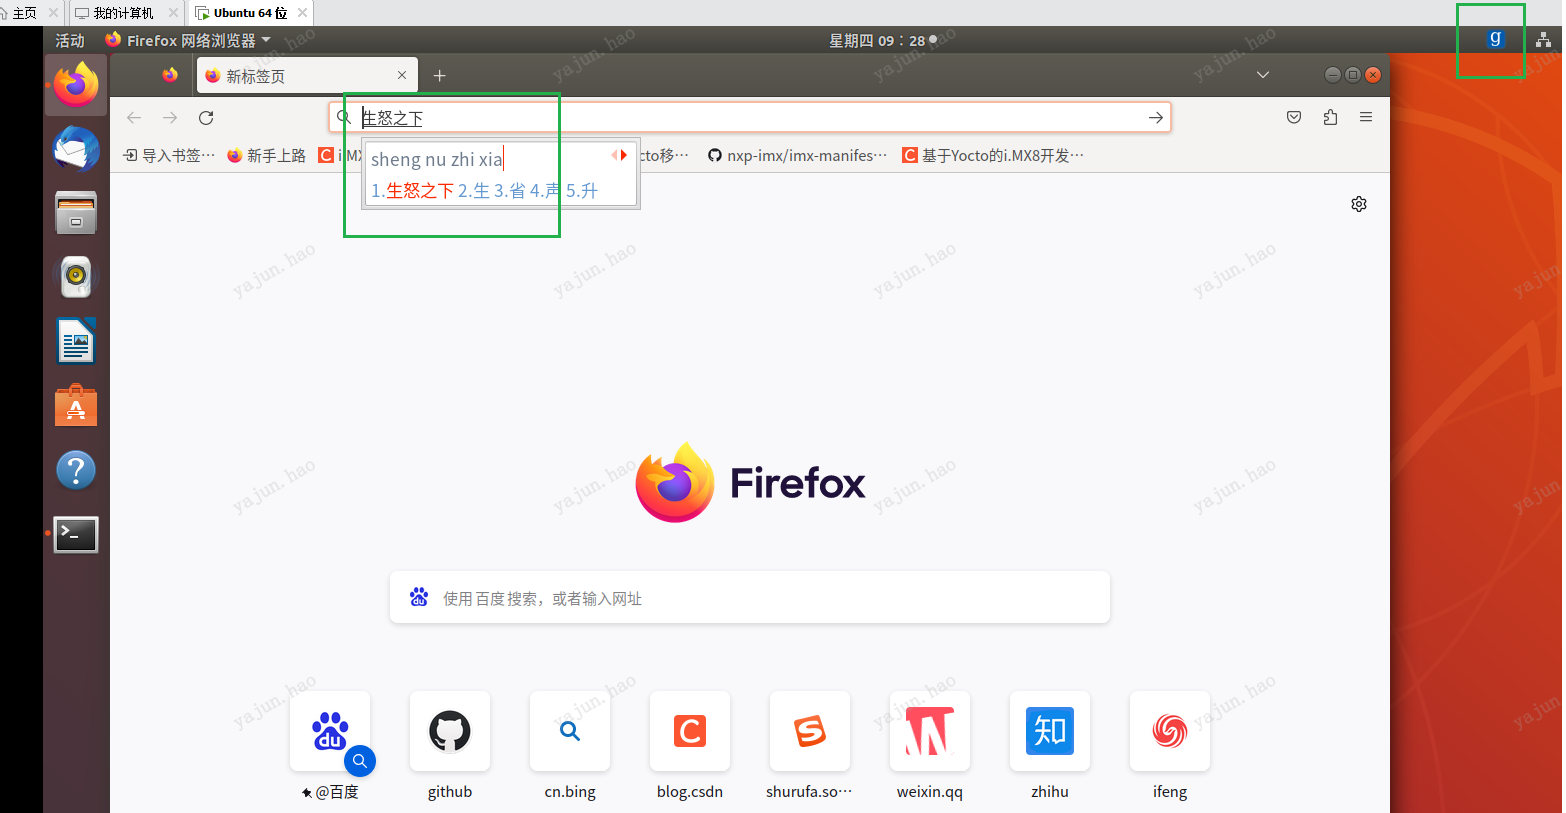Choose candidate 1.生怒之下

(412, 190)
